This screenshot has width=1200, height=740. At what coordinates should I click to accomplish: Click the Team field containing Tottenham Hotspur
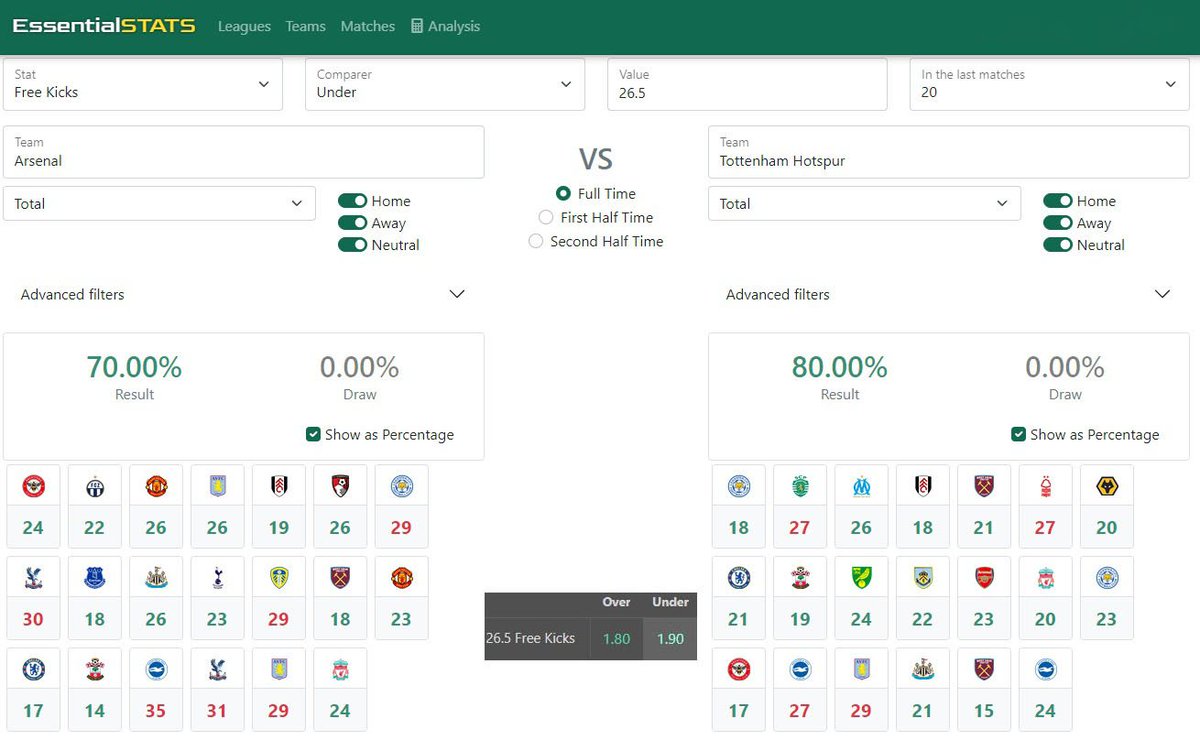[948, 152]
